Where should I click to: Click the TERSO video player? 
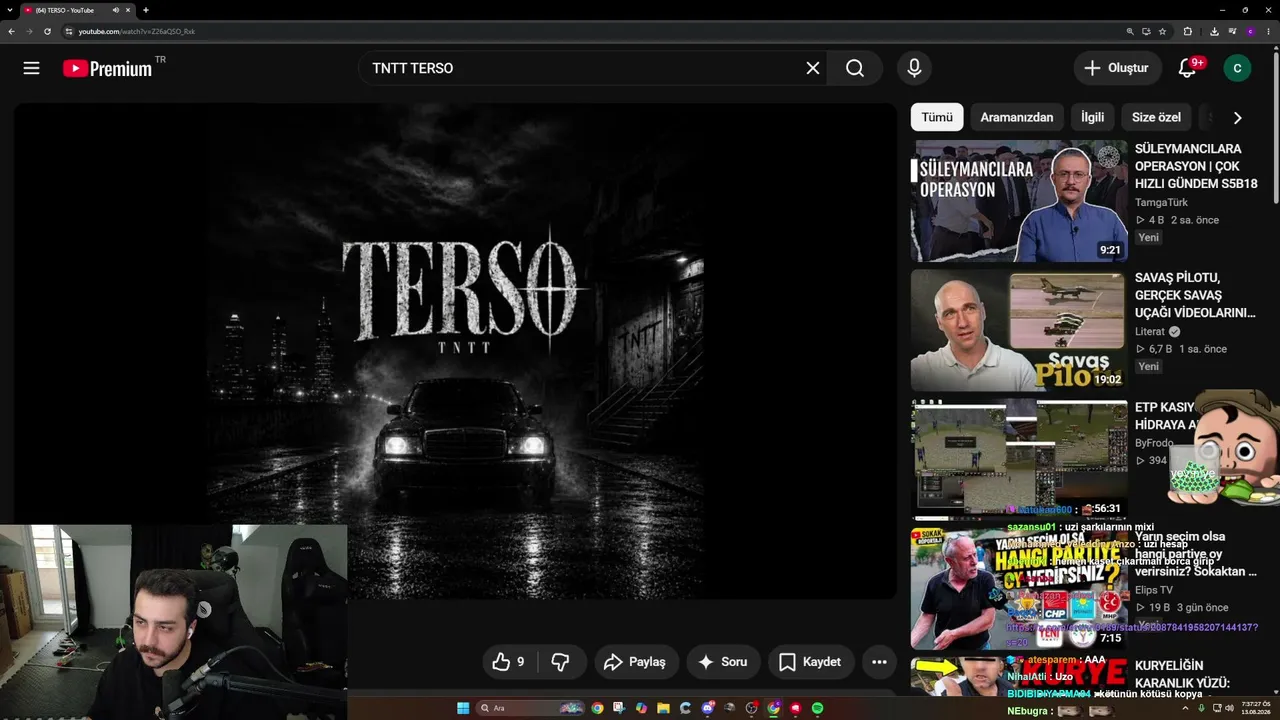click(455, 350)
